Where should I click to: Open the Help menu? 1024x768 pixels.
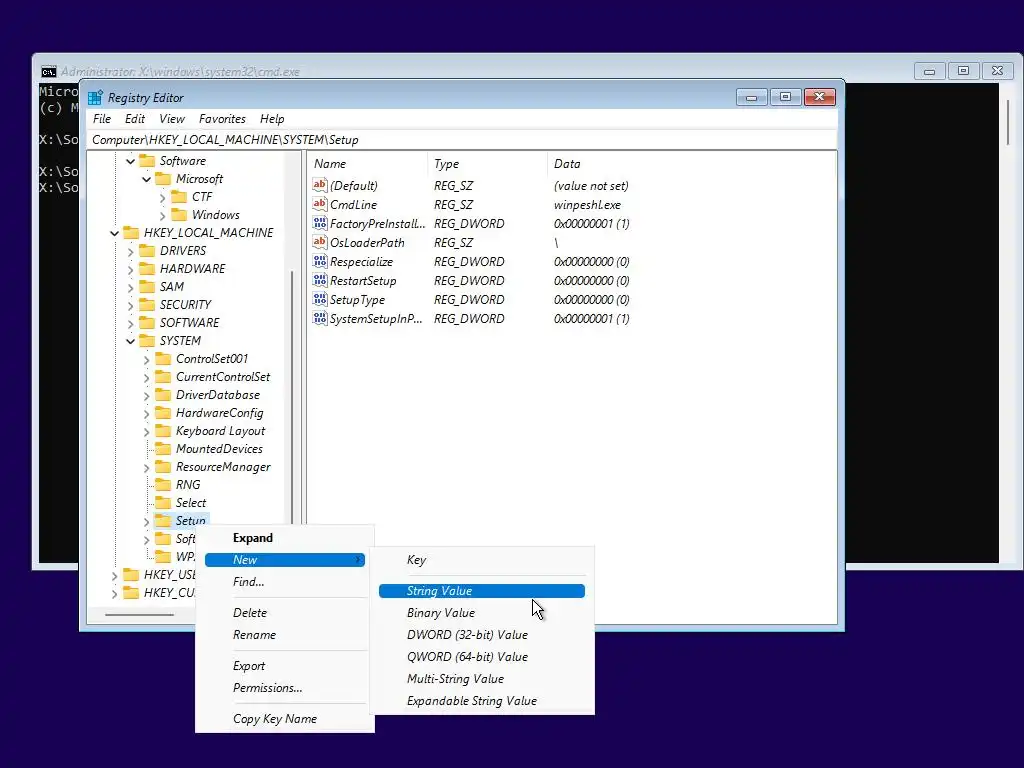(x=272, y=119)
